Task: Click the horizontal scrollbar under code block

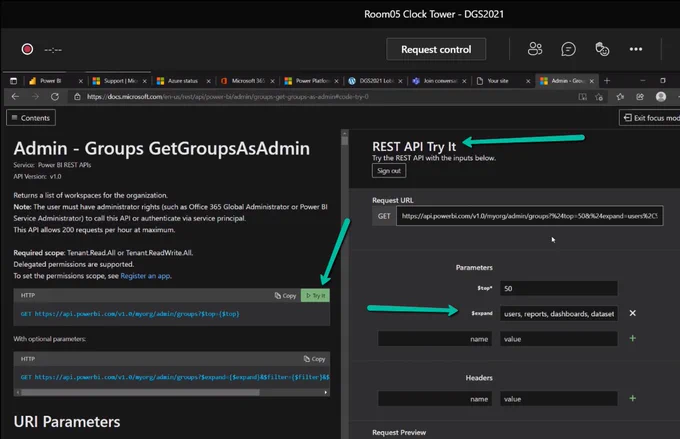Action: [x=140, y=392]
